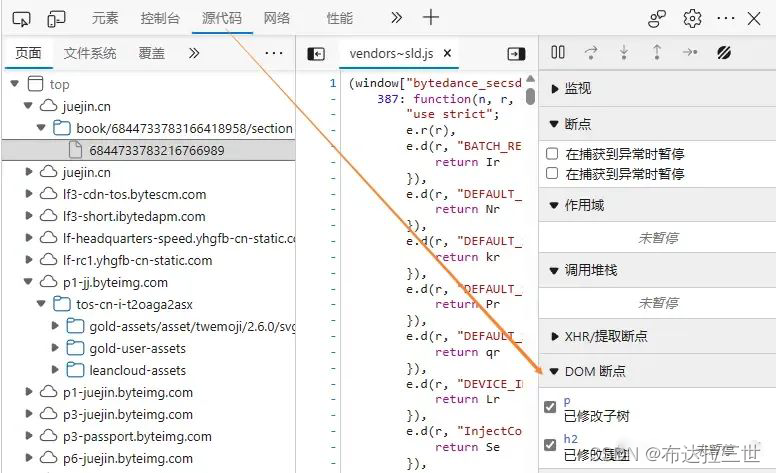
Task: Close the vendors~sld.js file tab
Action: click(447, 53)
